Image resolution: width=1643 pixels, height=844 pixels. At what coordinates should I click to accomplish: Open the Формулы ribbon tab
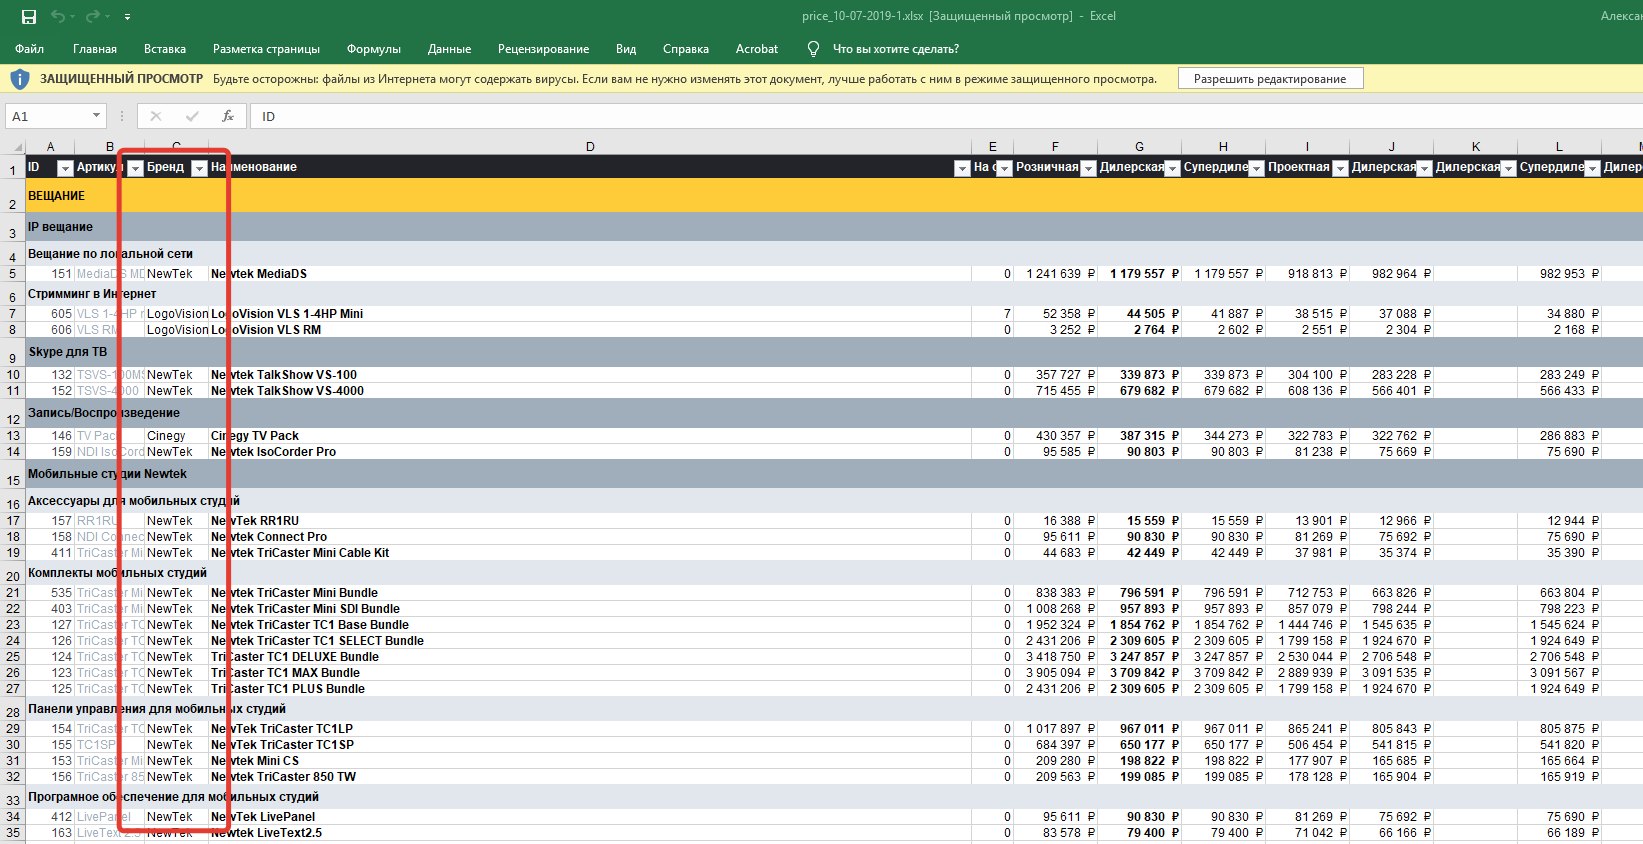[x=373, y=49]
